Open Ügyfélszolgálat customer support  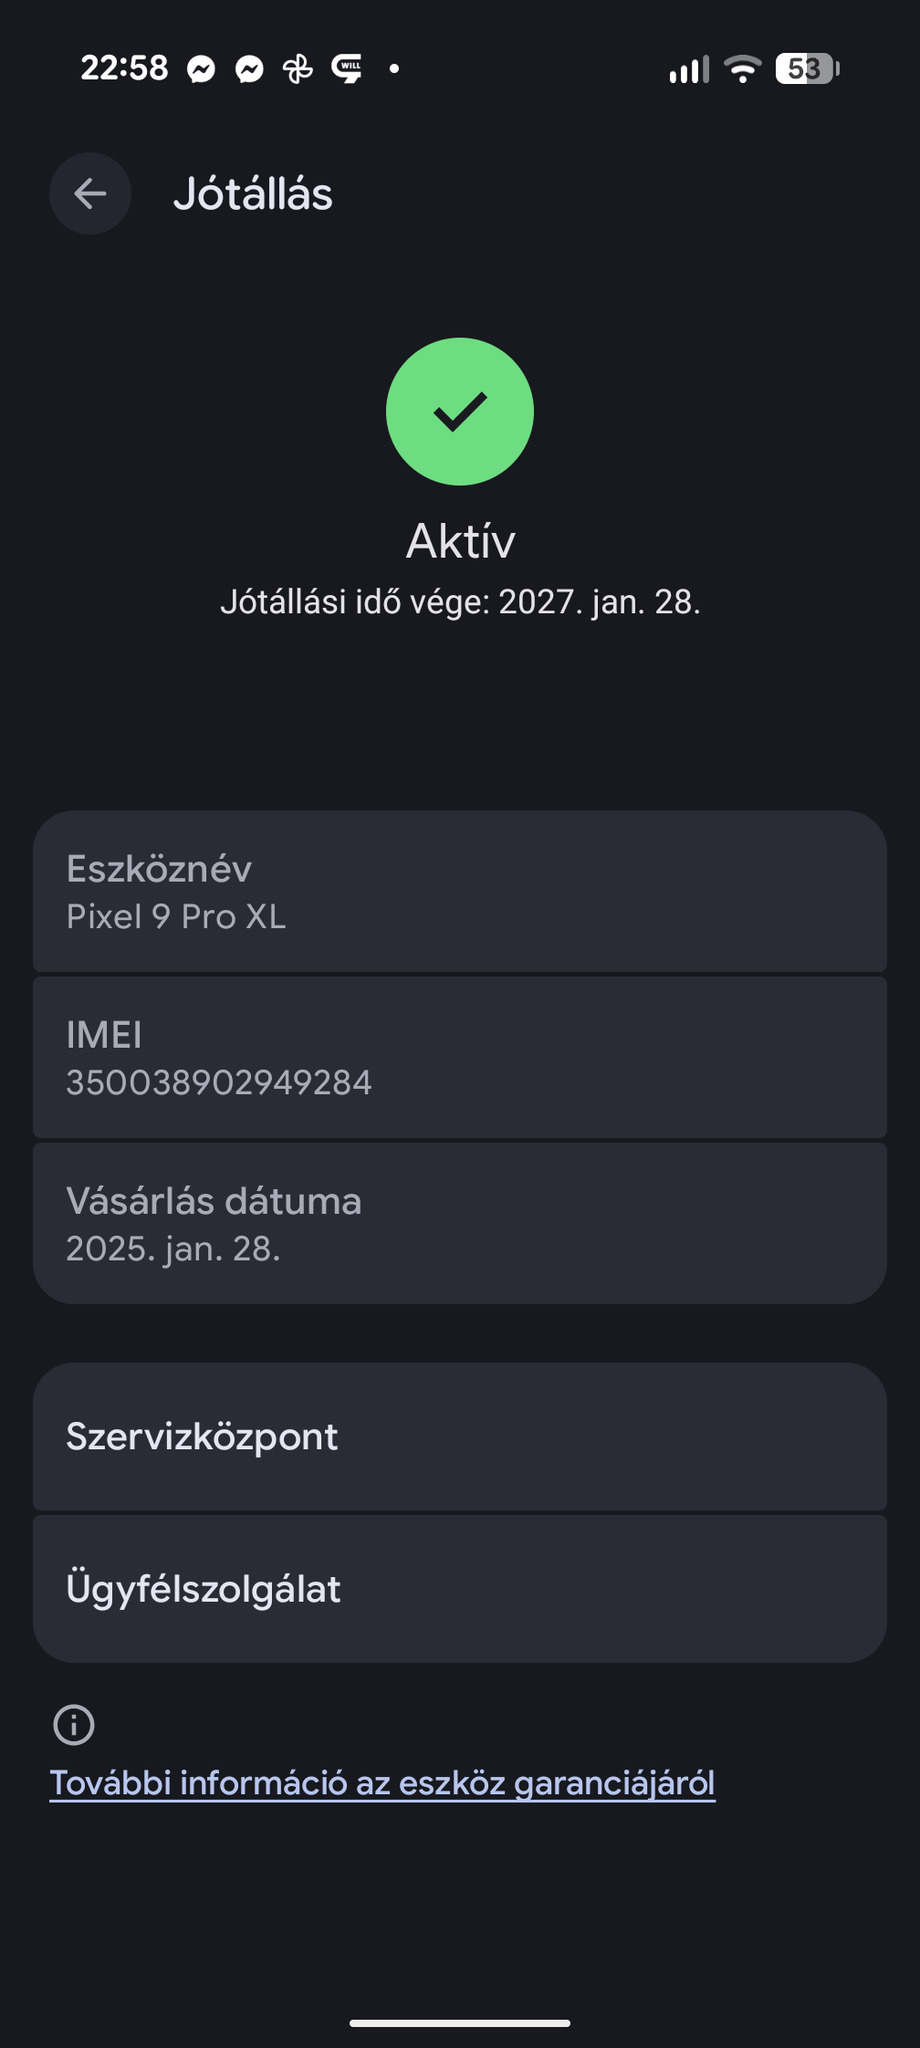460,1589
